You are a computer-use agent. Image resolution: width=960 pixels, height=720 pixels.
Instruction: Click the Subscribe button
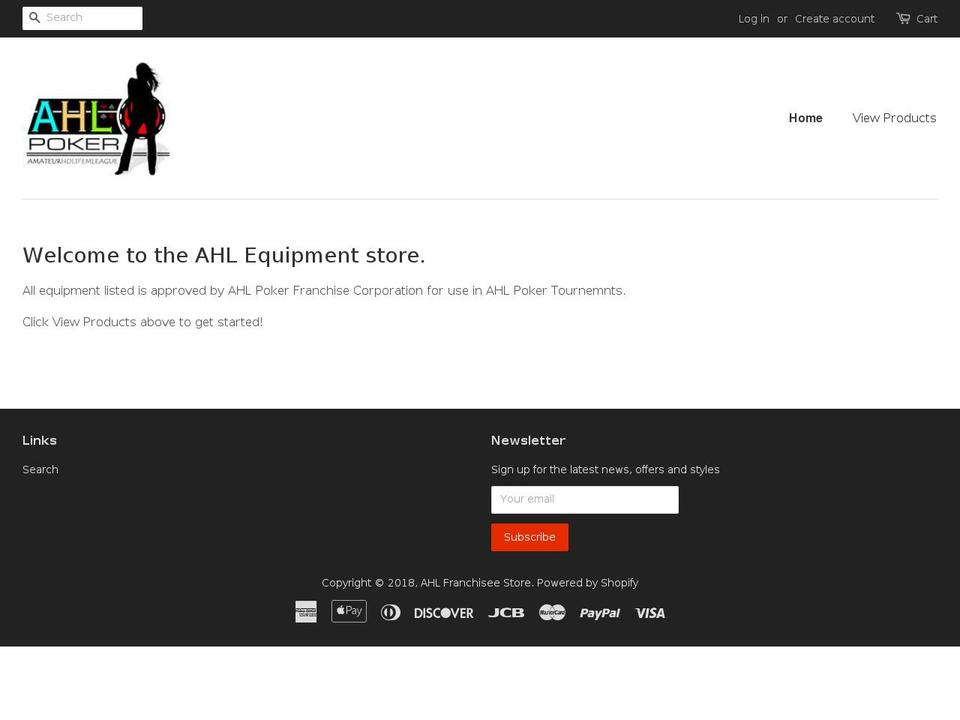pos(530,537)
